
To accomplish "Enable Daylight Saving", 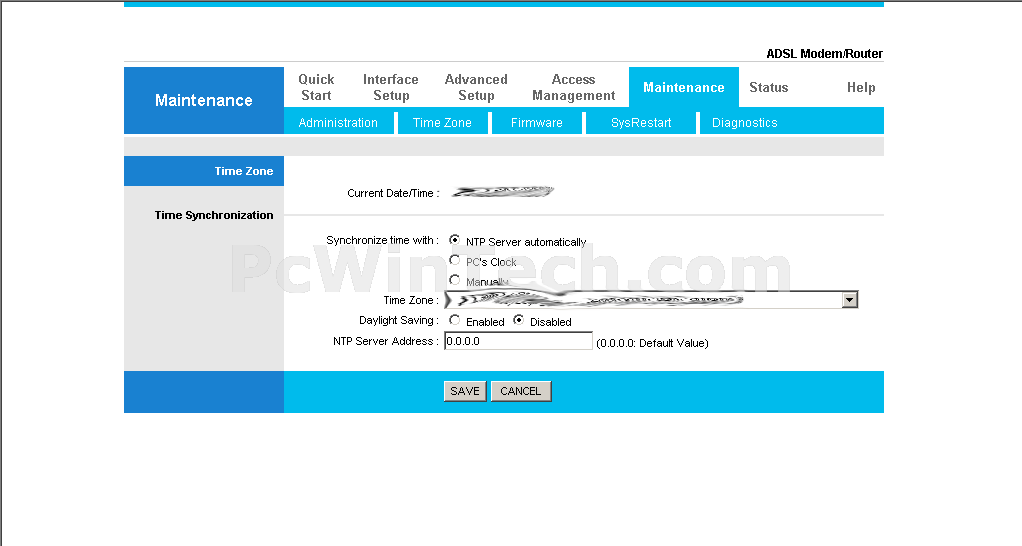I will coord(455,320).
